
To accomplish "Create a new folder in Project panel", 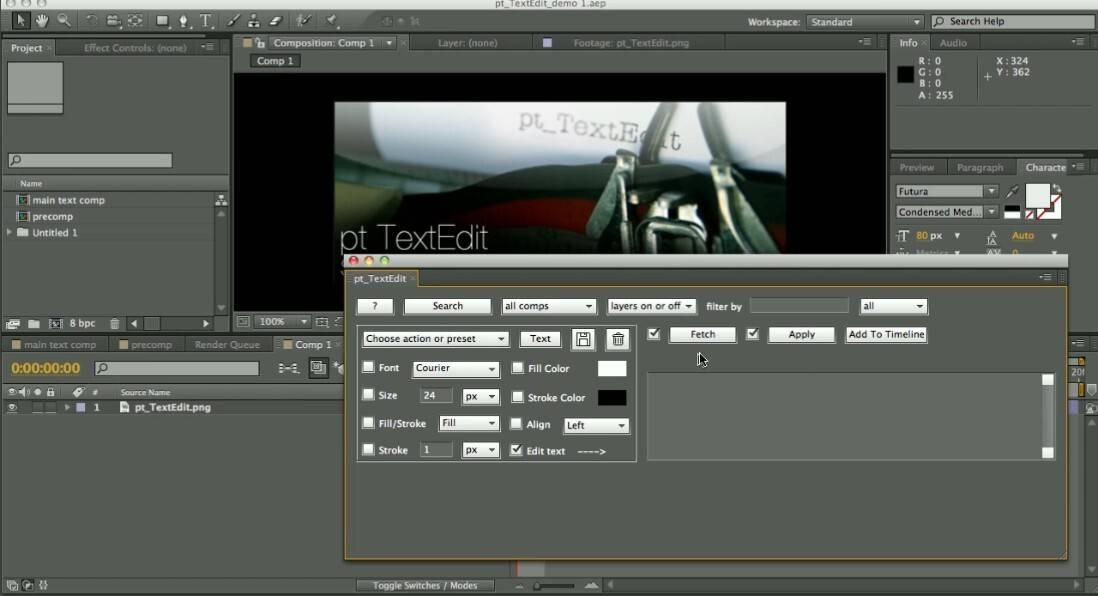I will (x=33, y=324).
